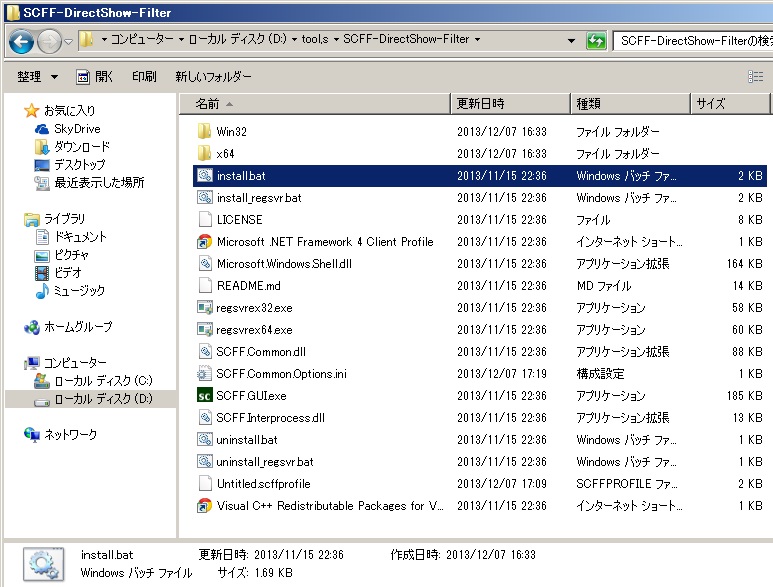Expand the tools breadcrumb arrow
Viewport: 773px width, 587px height.
[336, 39]
